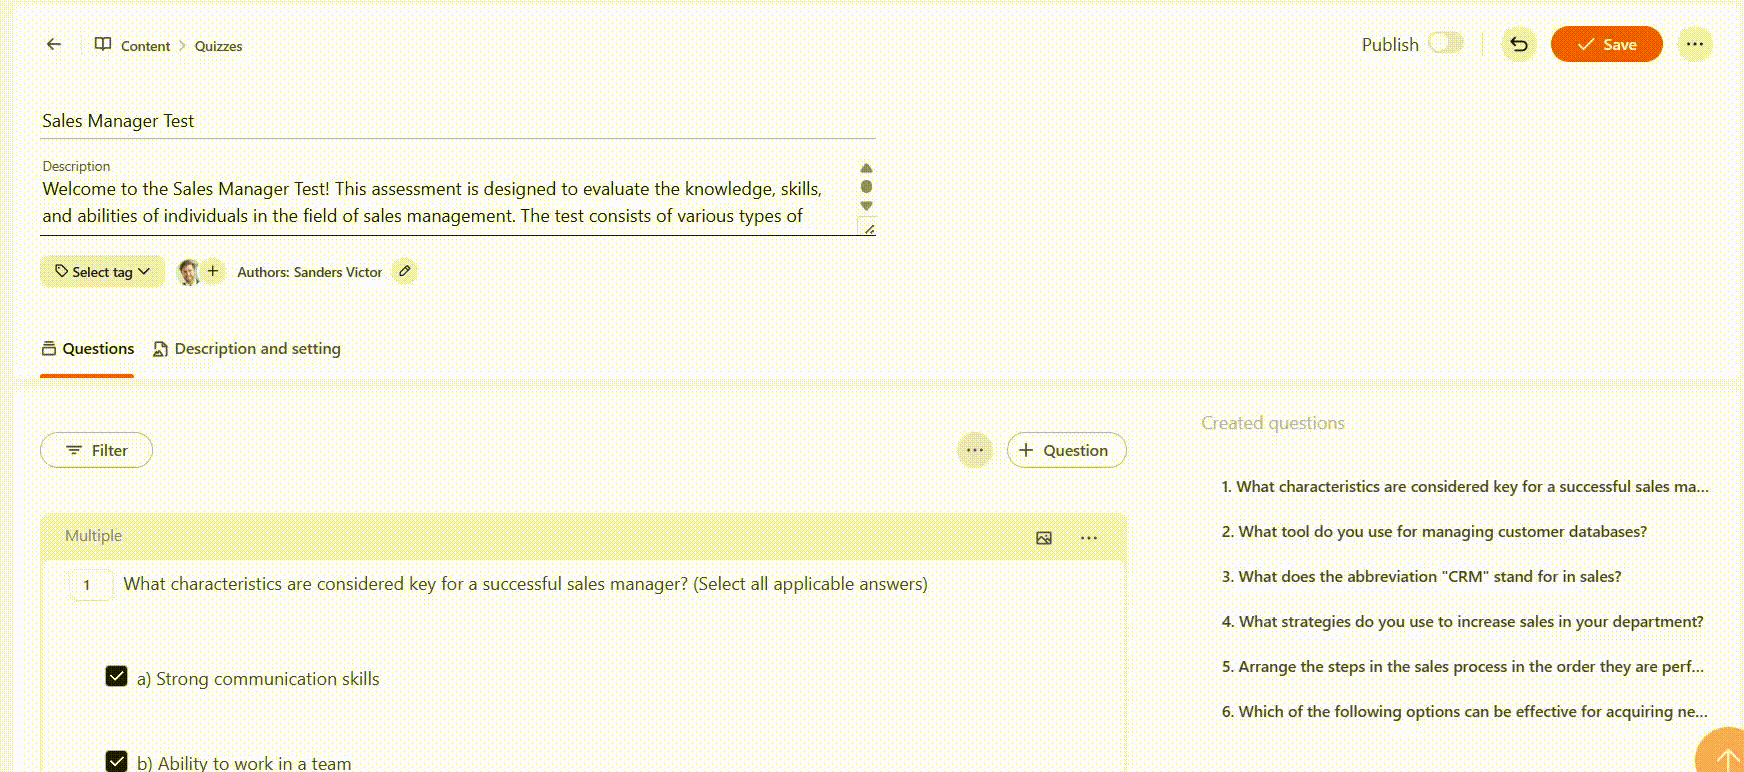Viewport: 1744px width, 772px height.
Task: Open the top-right more options menu
Action: (x=1694, y=44)
